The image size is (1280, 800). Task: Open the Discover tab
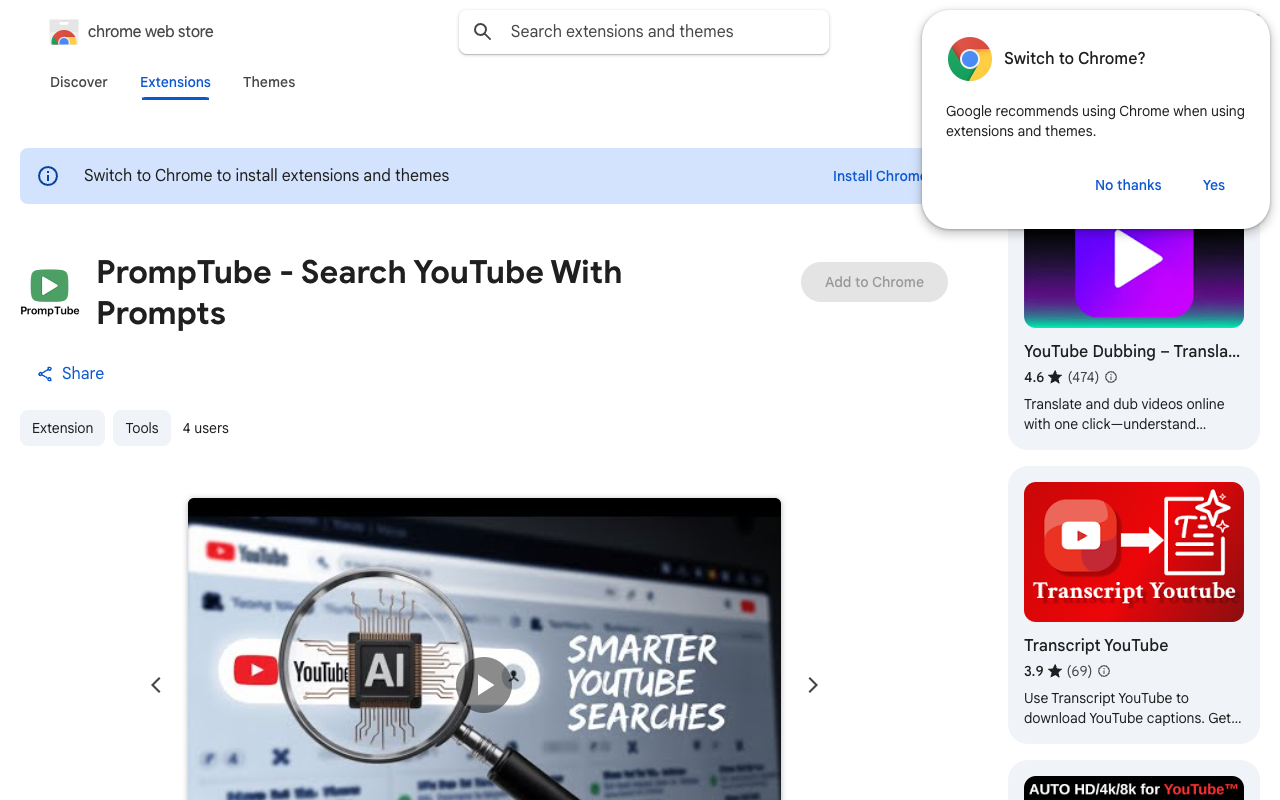tap(79, 82)
